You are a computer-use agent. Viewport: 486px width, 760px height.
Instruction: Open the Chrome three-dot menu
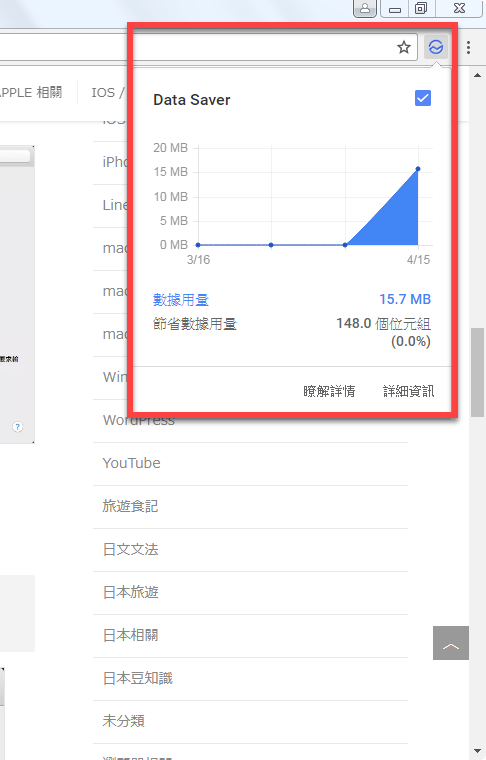(468, 47)
